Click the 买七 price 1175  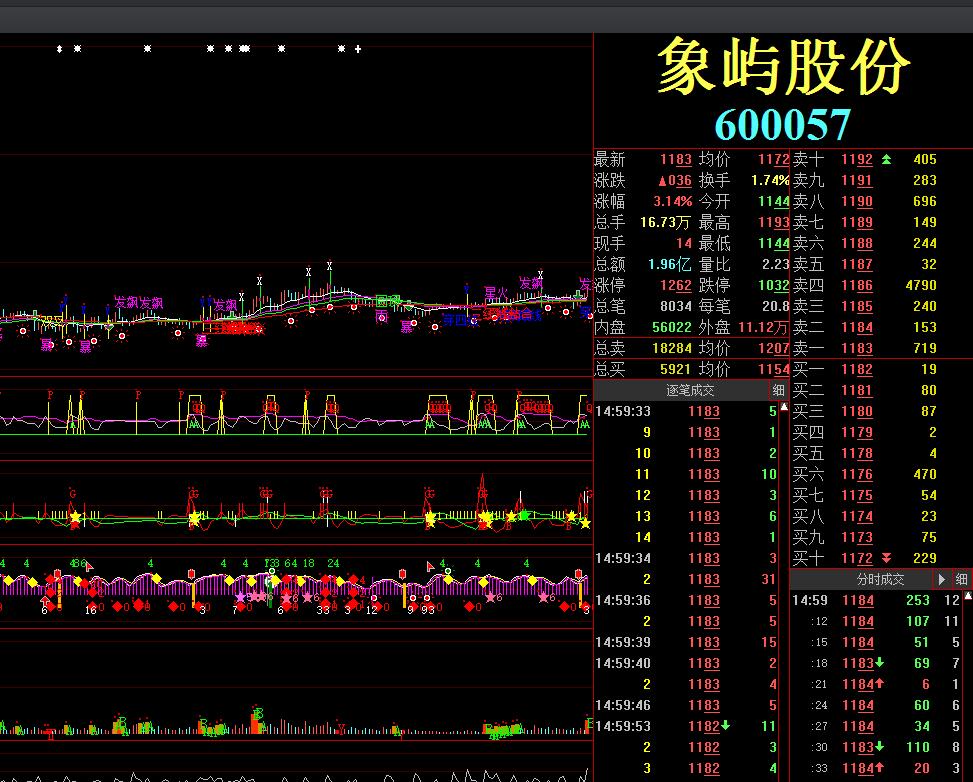pos(857,495)
